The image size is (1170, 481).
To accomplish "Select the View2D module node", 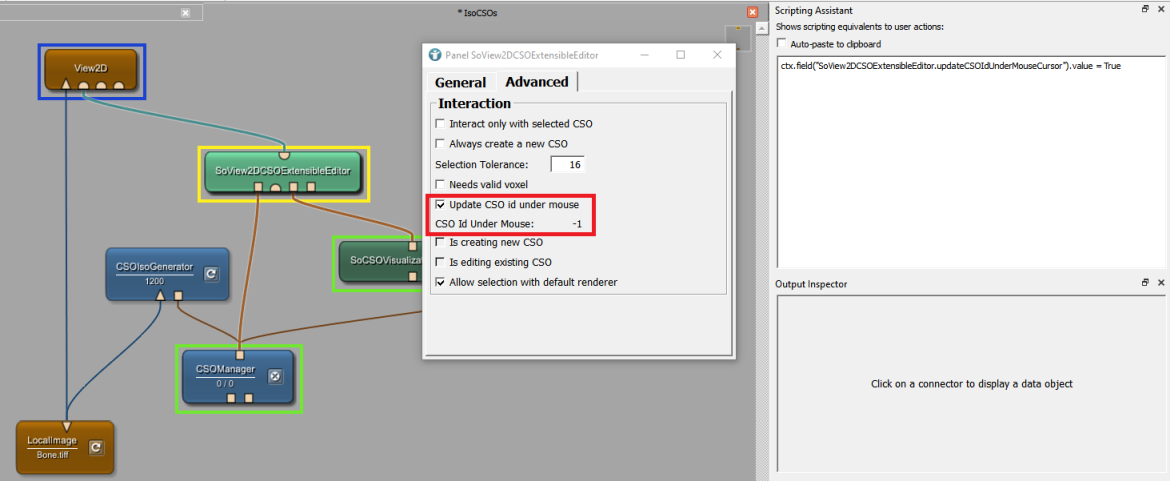I will (90, 66).
